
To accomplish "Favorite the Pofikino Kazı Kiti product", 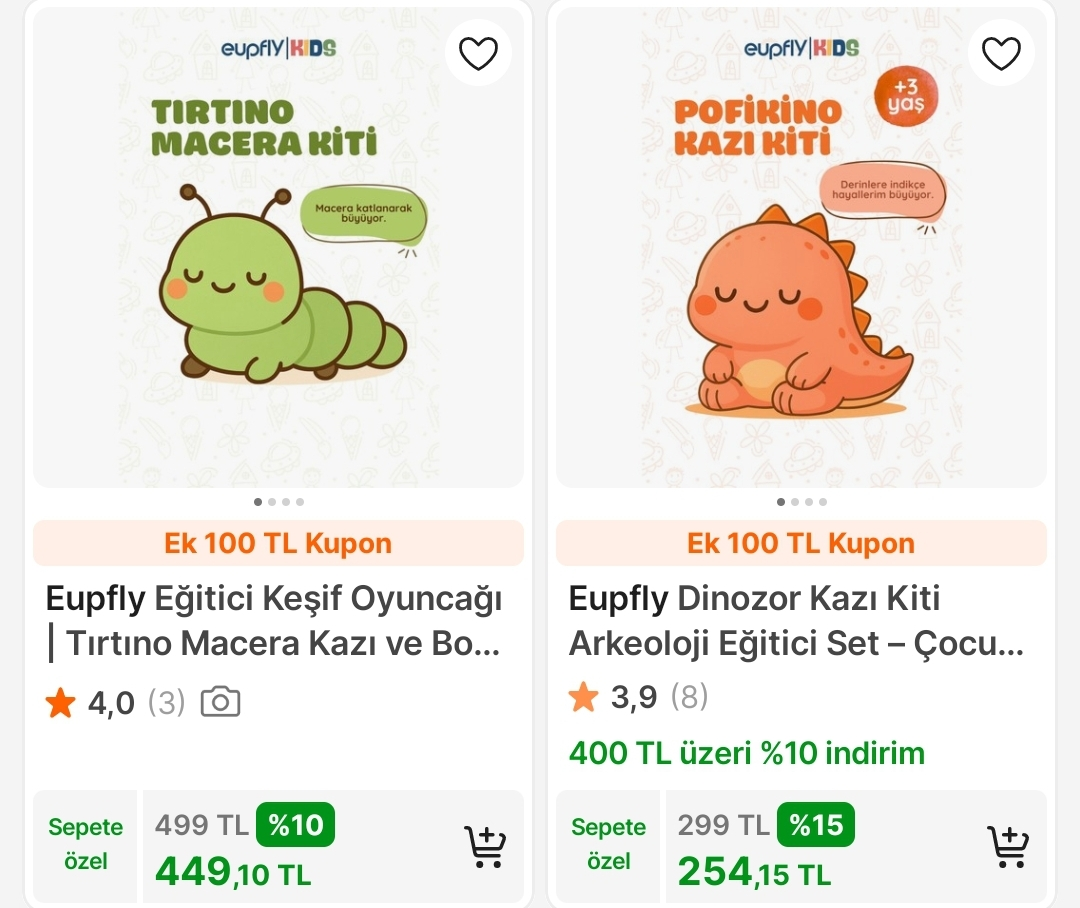I will pos(1001,53).
